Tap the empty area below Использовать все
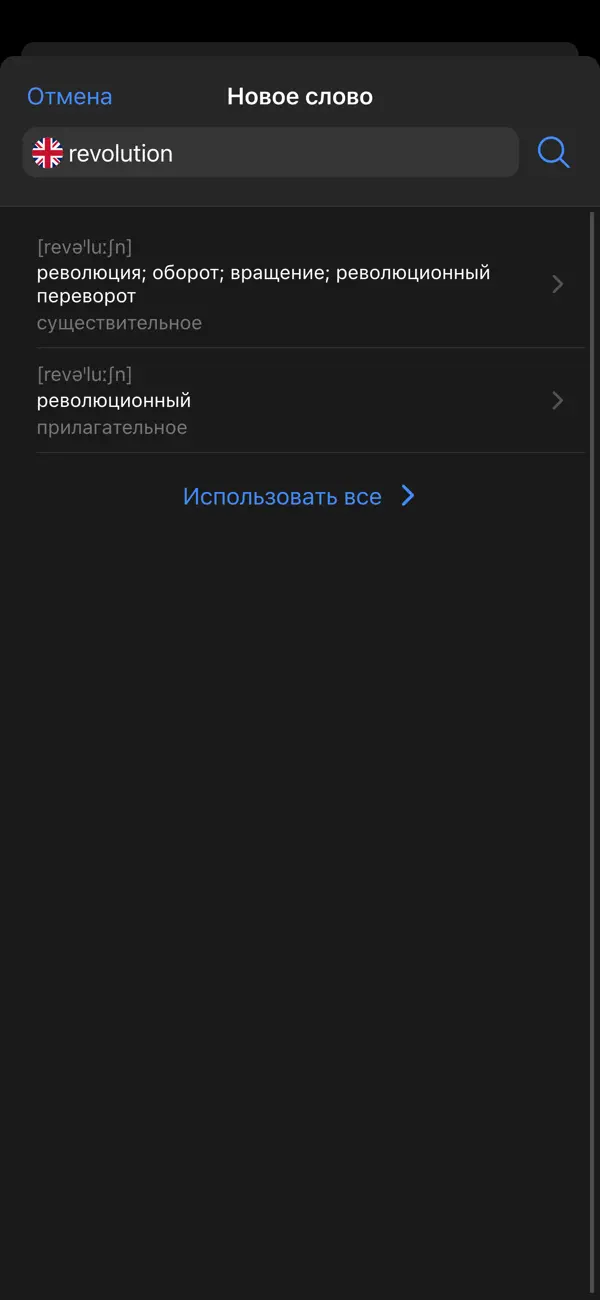This screenshot has width=600, height=1300. point(300,850)
